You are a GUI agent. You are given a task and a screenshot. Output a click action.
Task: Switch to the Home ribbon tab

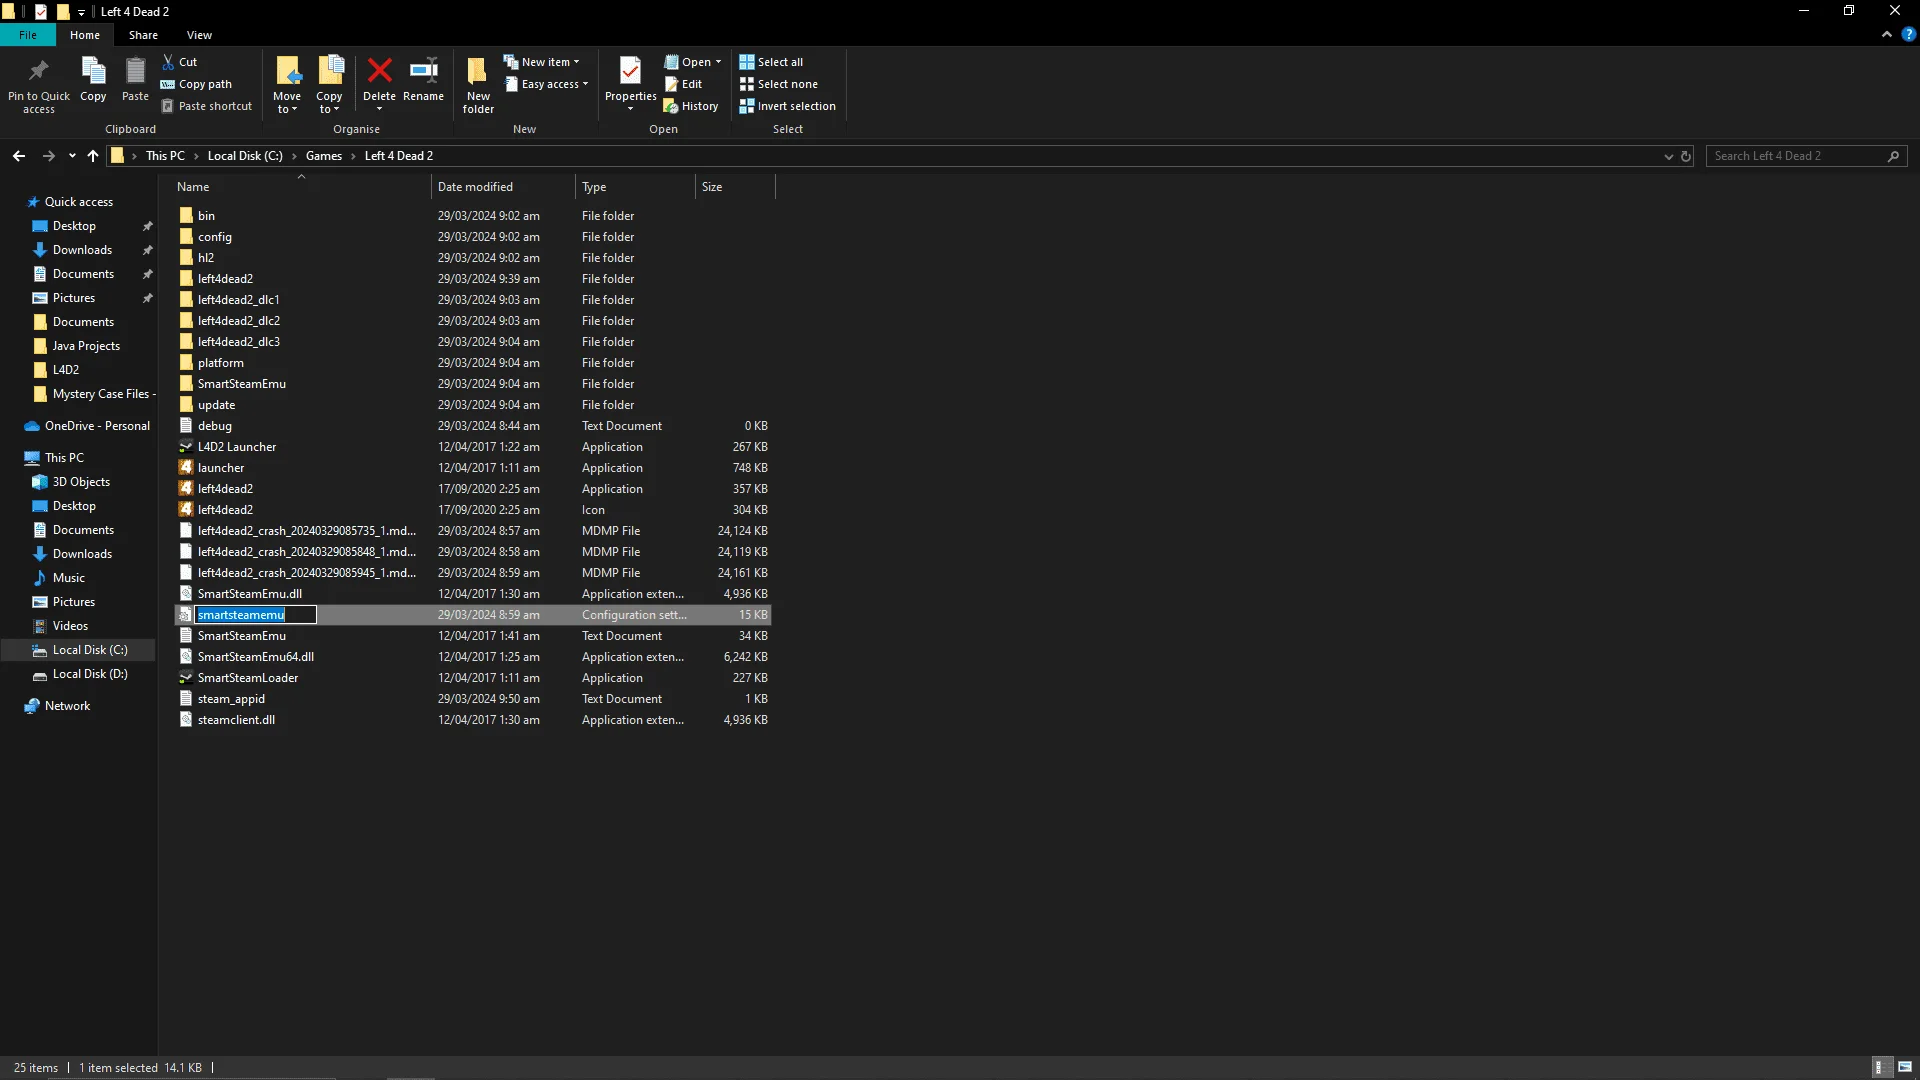coord(85,35)
